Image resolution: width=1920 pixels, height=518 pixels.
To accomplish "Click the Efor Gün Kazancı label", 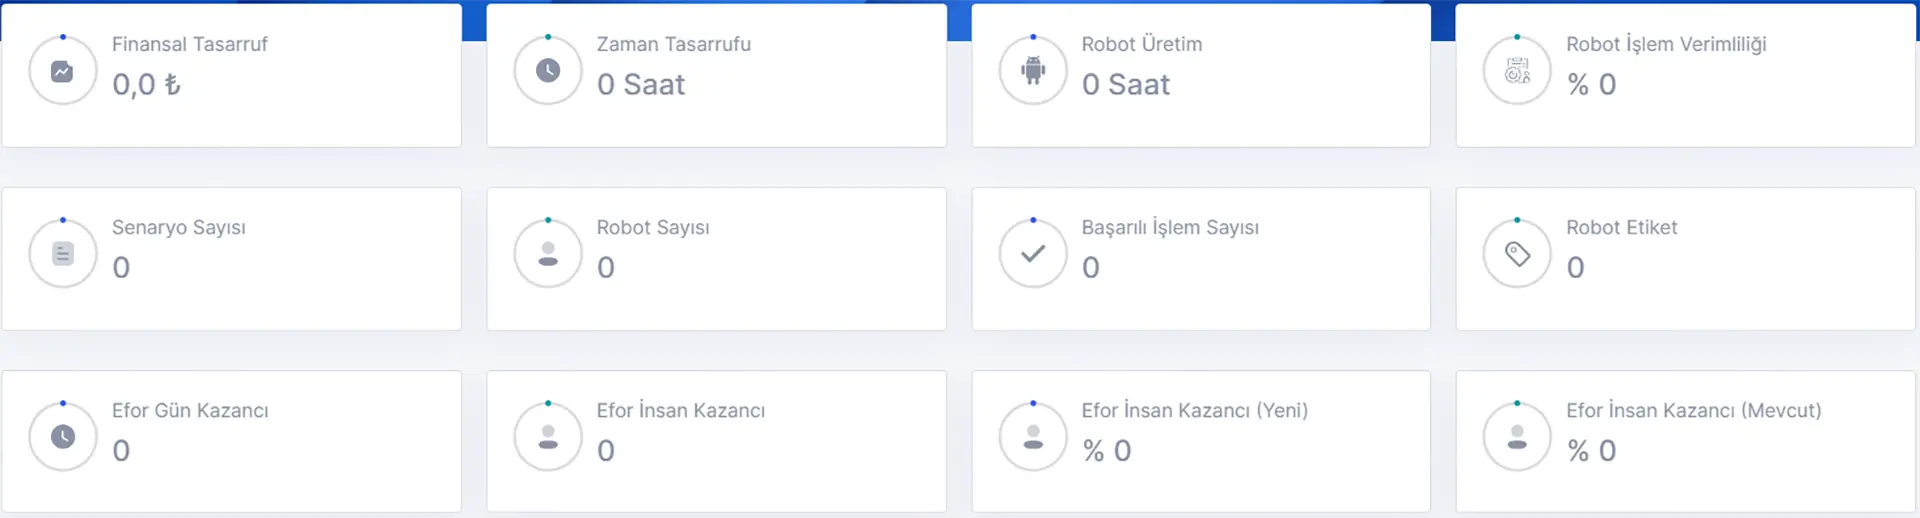I will click(x=190, y=410).
